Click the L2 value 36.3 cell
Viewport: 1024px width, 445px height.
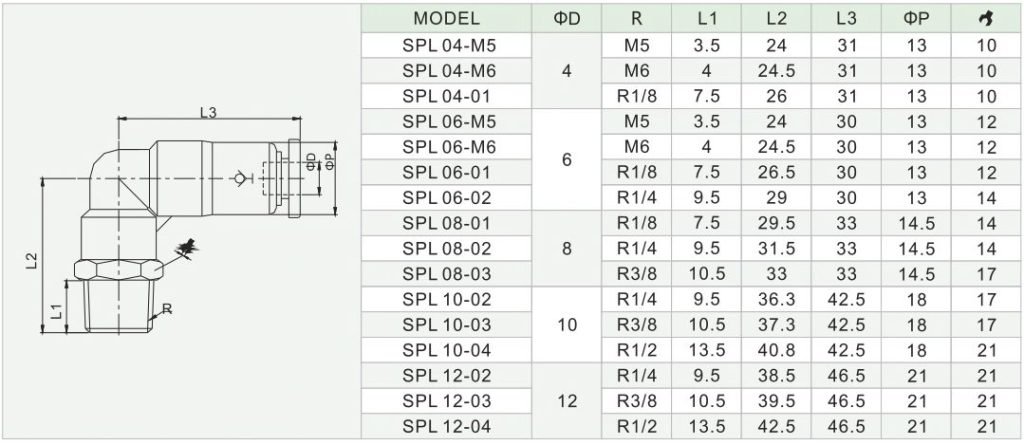776,299
